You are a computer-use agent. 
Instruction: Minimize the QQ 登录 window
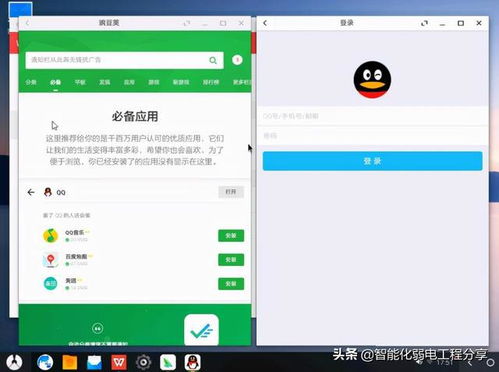pyautogui.click(x=442, y=23)
